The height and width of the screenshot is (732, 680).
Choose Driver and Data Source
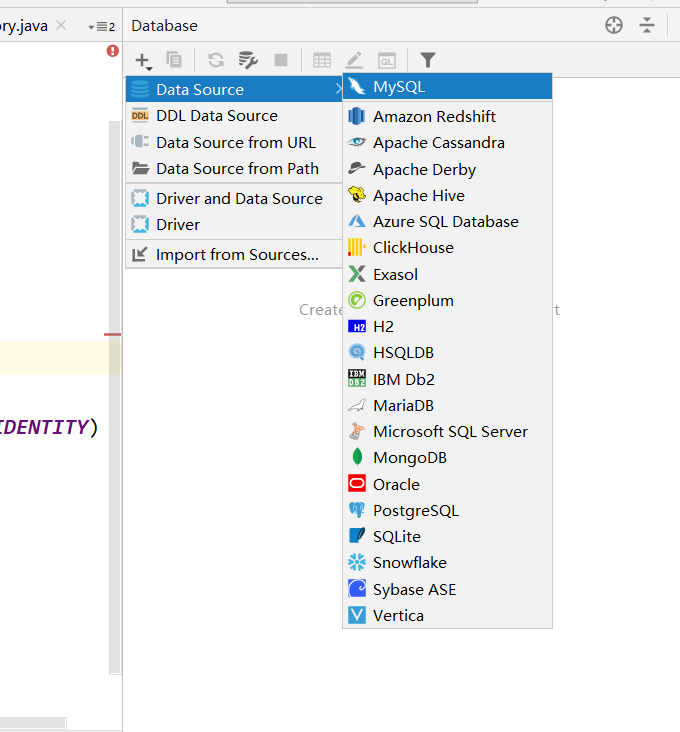[x=234, y=198]
